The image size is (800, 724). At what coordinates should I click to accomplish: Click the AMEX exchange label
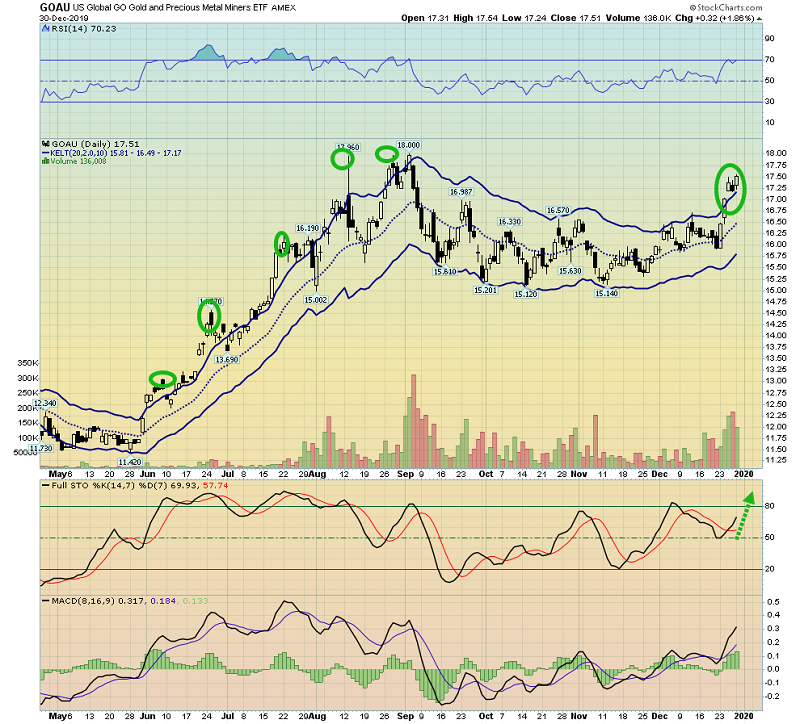click(284, 8)
